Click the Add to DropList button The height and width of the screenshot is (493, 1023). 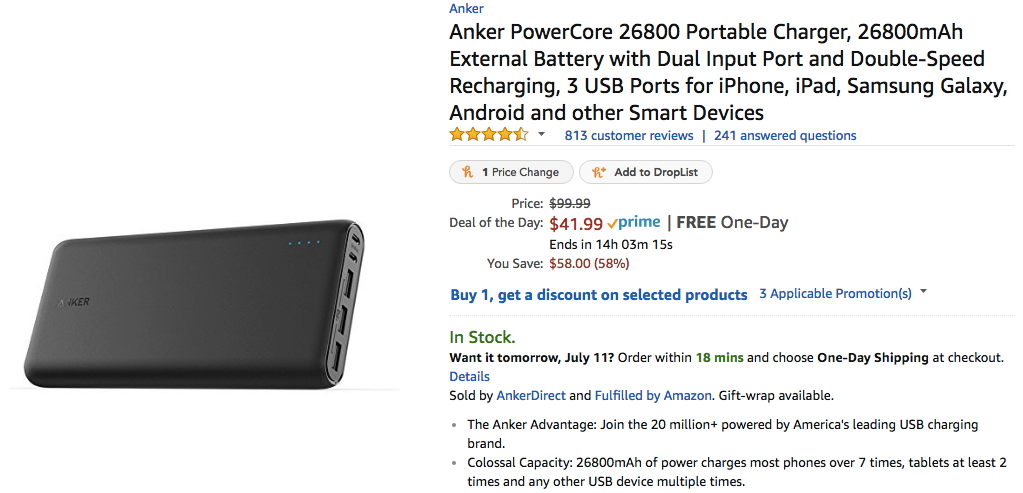pos(646,172)
